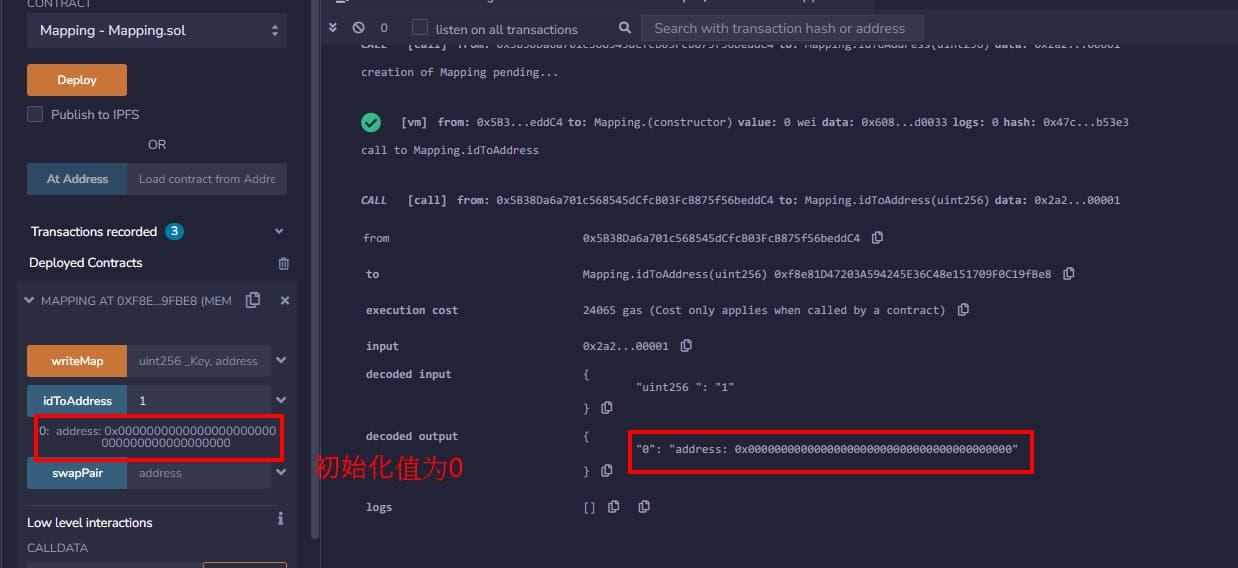Focus the transaction hash search field
This screenshot has height=568, width=1238.
click(x=782, y=28)
